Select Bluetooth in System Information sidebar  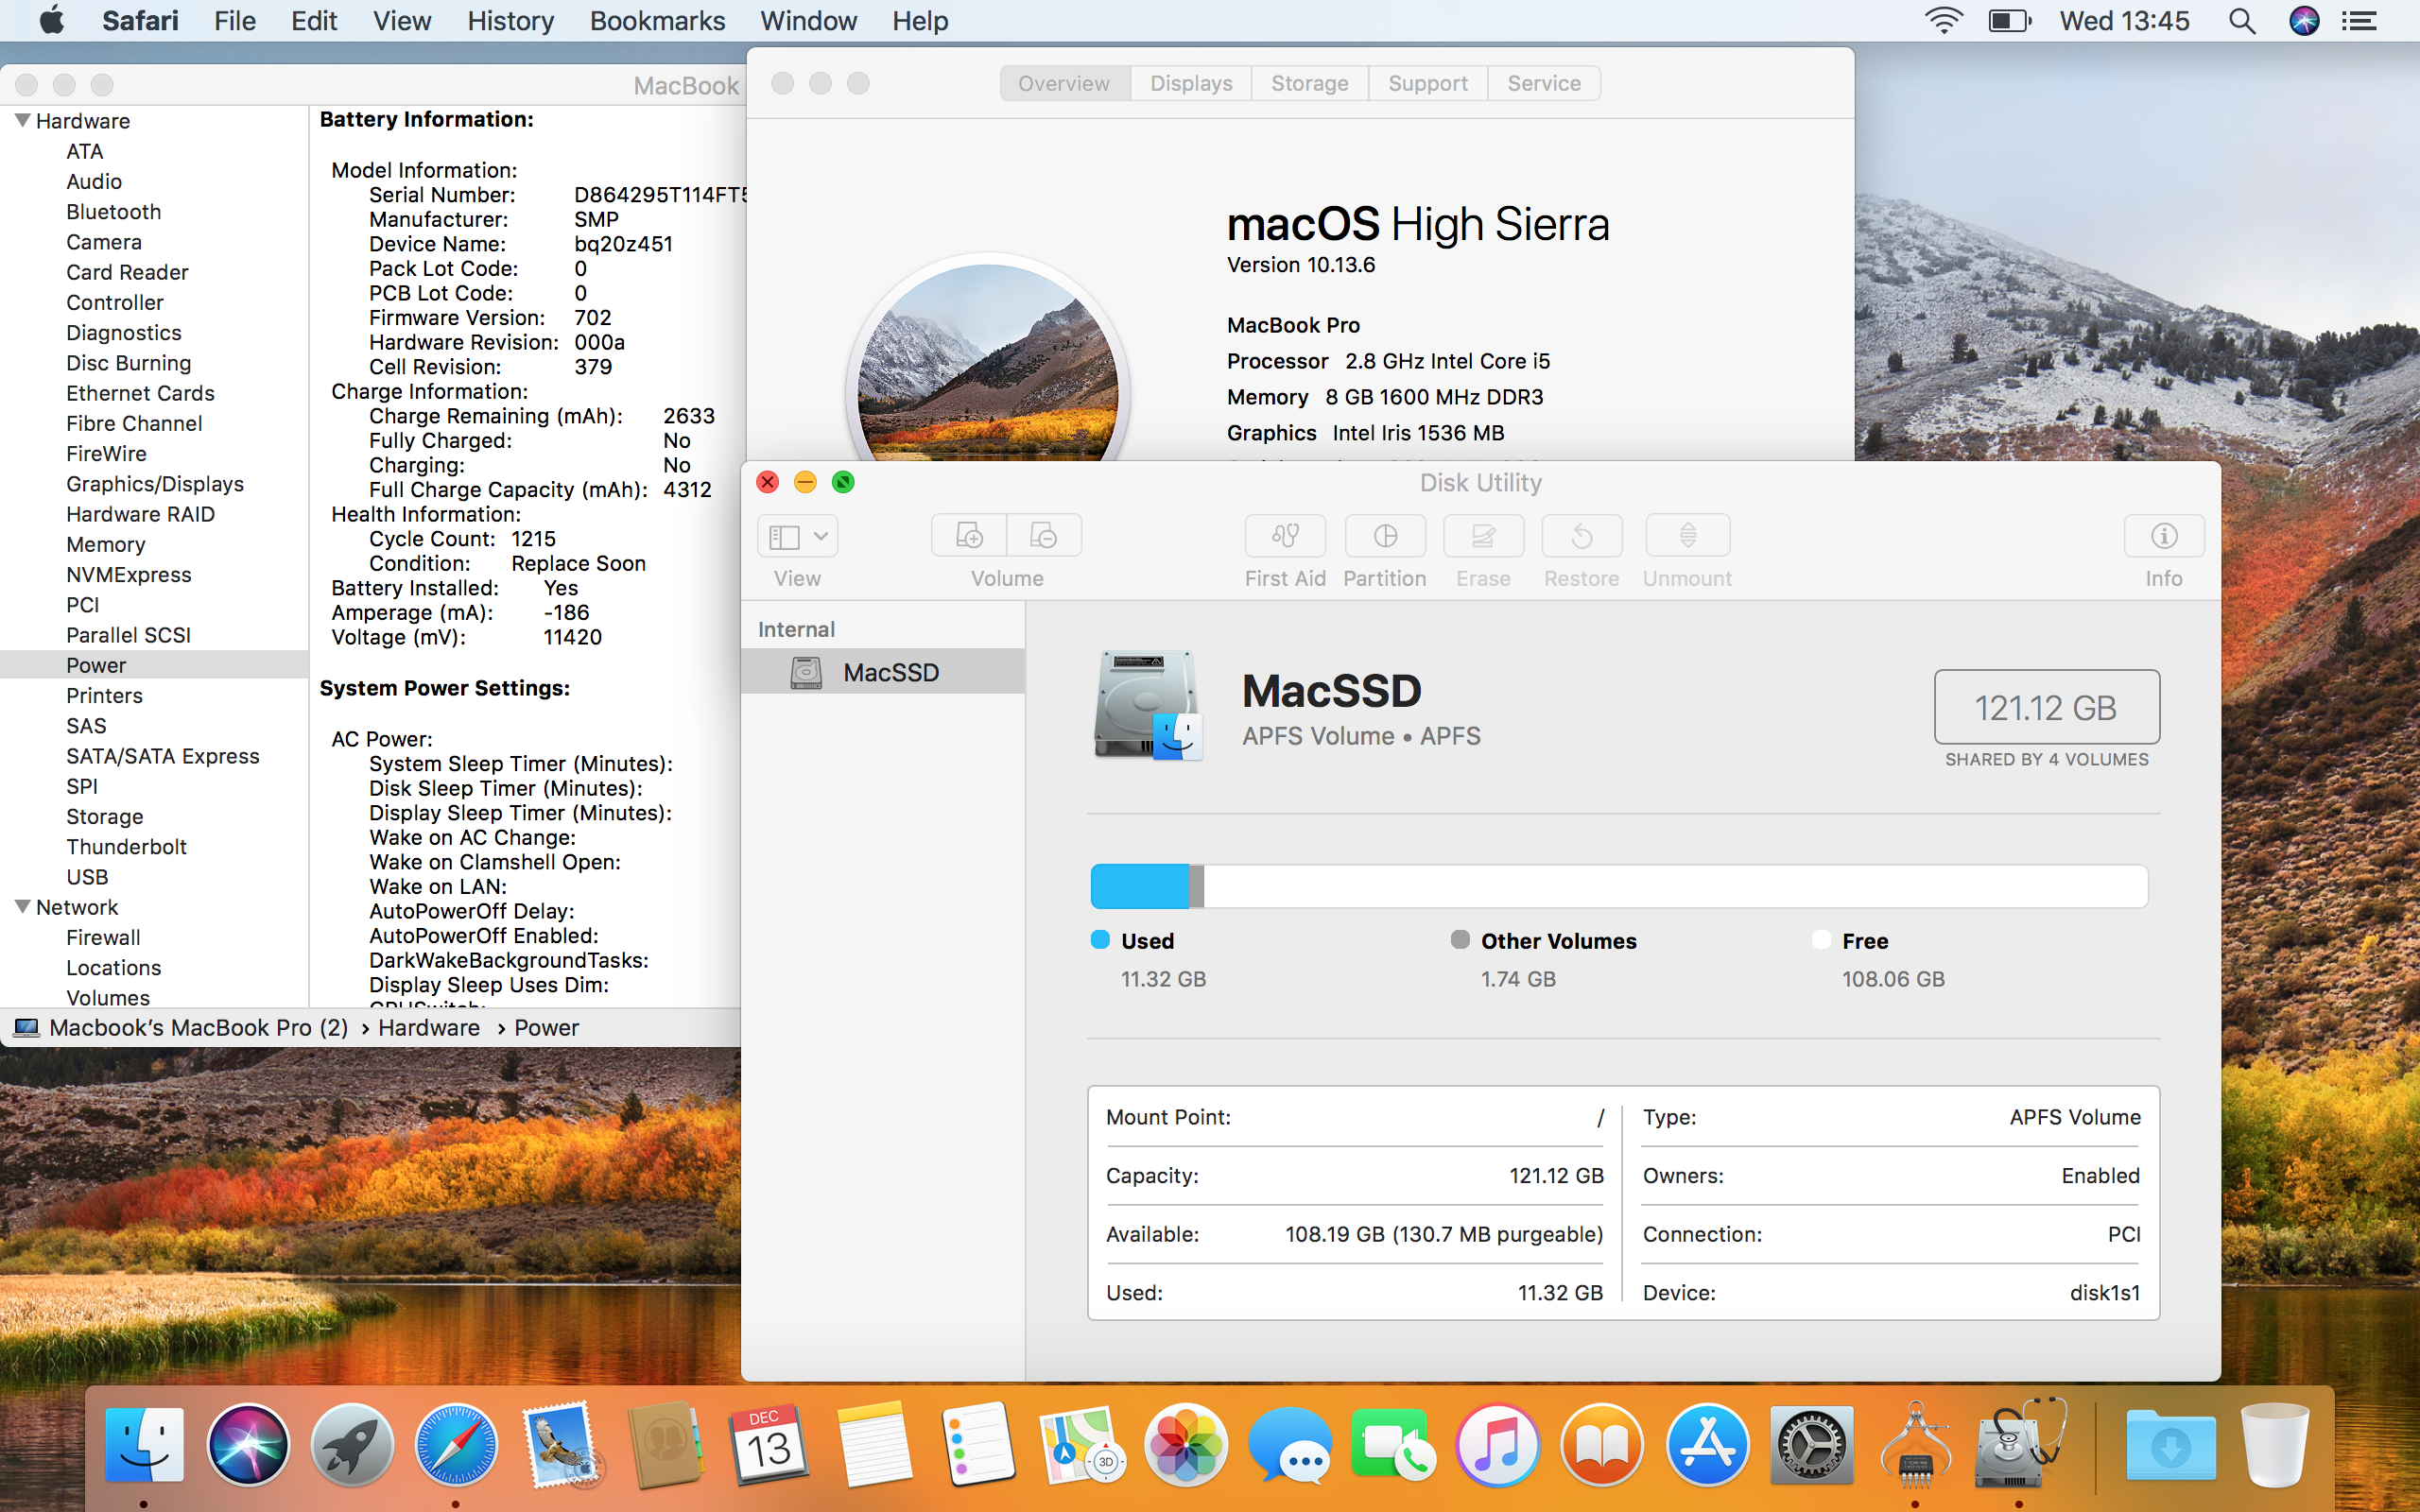[x=113, y=212]
